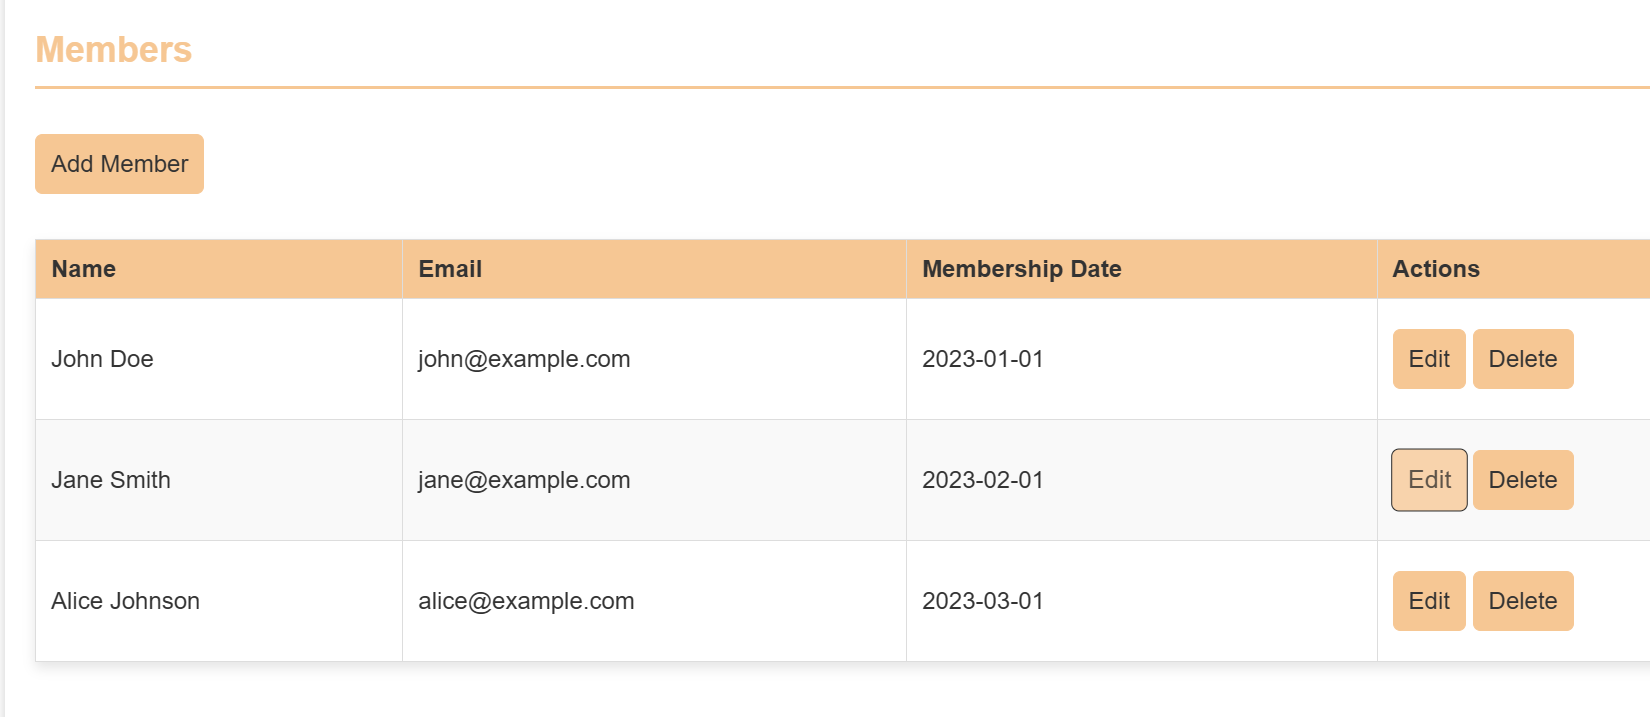Click jane@example.com email cell

tap(524, 480)
